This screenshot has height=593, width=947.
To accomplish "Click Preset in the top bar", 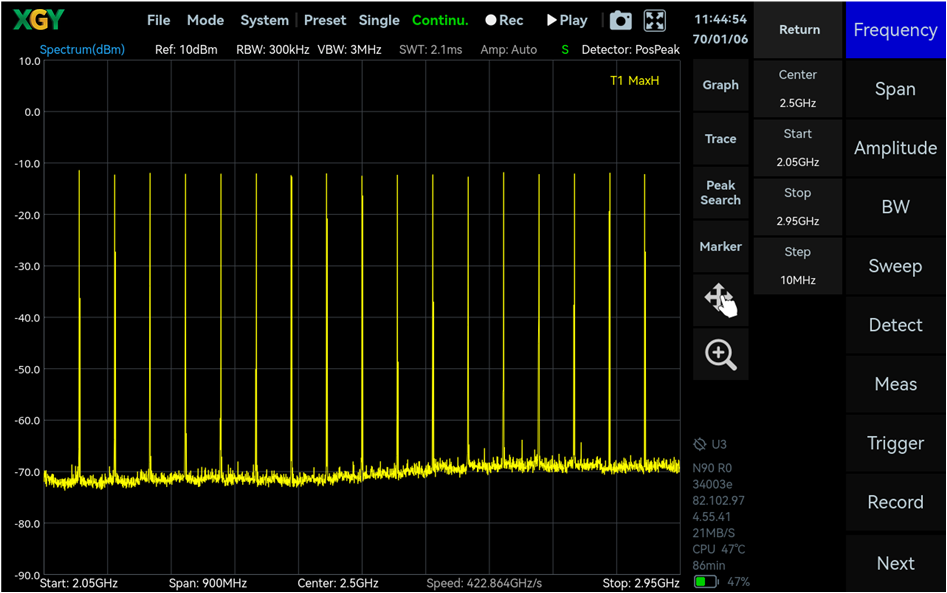I will coord(325,21).
